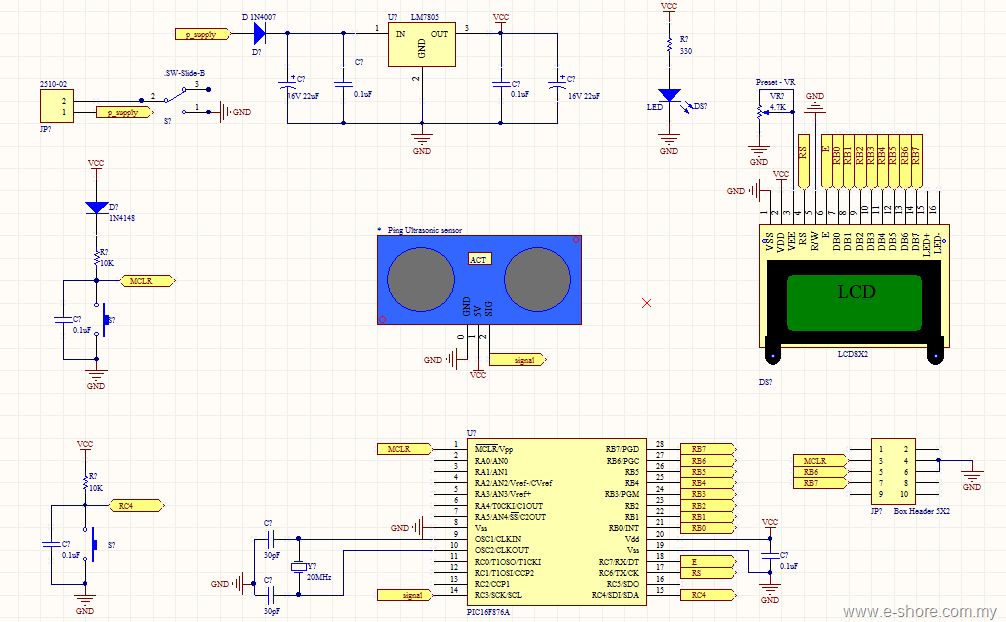Click the 1N4148 diode symbol
Viewport: 1006px width, 622px height.
click(96, 207)
